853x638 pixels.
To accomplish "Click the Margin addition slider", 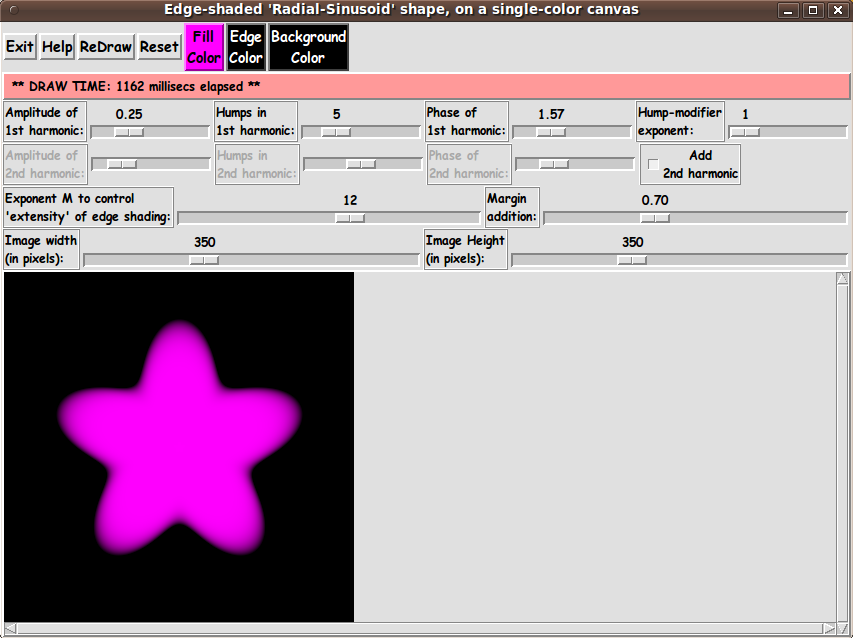I will pyautogui.click(x=654, y=217).
